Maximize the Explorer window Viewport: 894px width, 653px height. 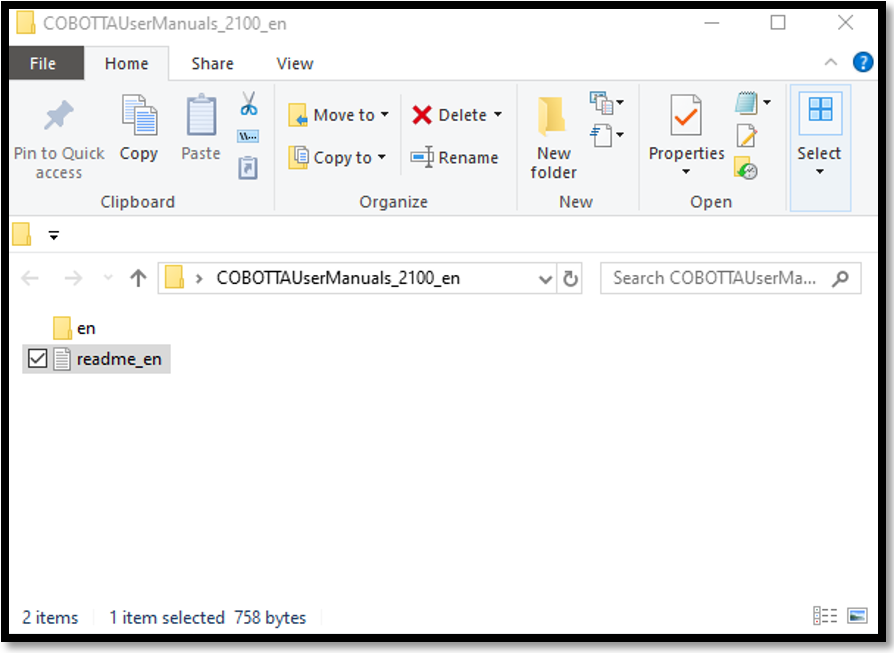778,23
